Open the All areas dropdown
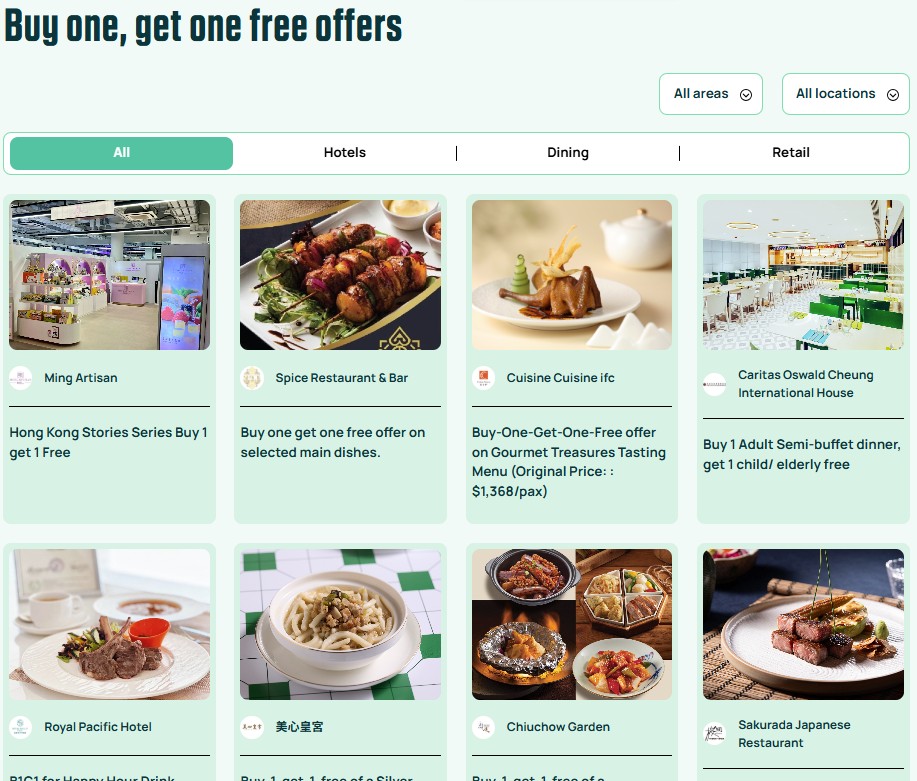Image resolution: width=917 pixels, height=781 pixels. tap(711, 94)
